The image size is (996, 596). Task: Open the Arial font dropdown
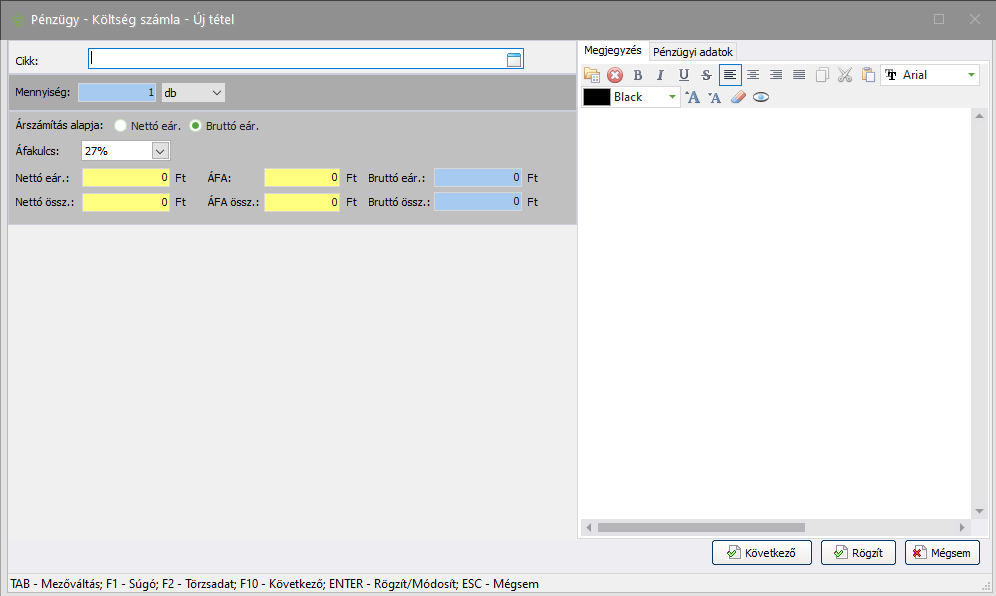[x=970, y=75]
